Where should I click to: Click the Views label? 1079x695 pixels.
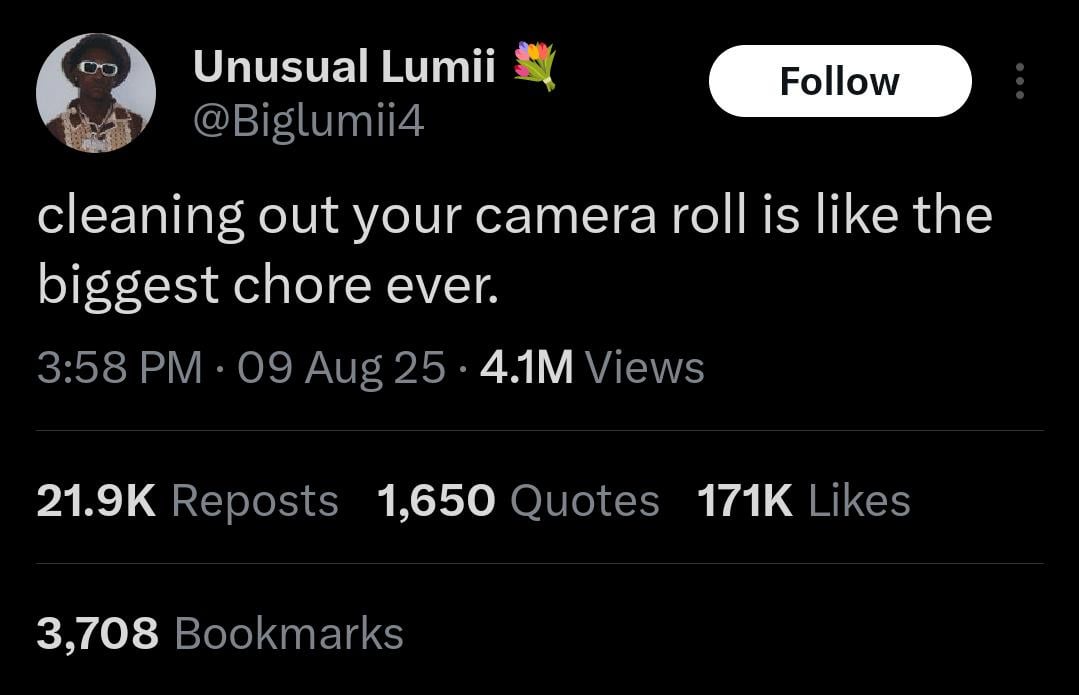tap(645, 367)
